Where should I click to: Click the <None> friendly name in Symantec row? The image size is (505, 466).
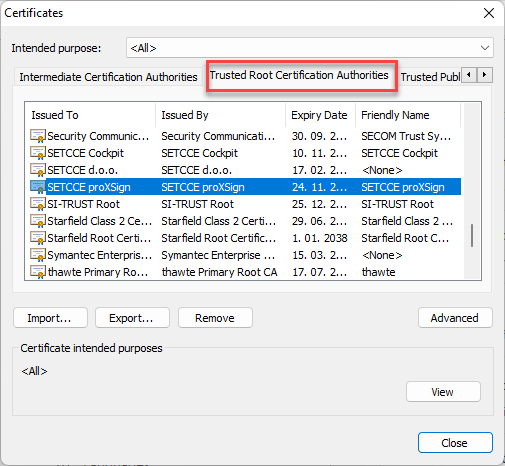tap(382, 255)
